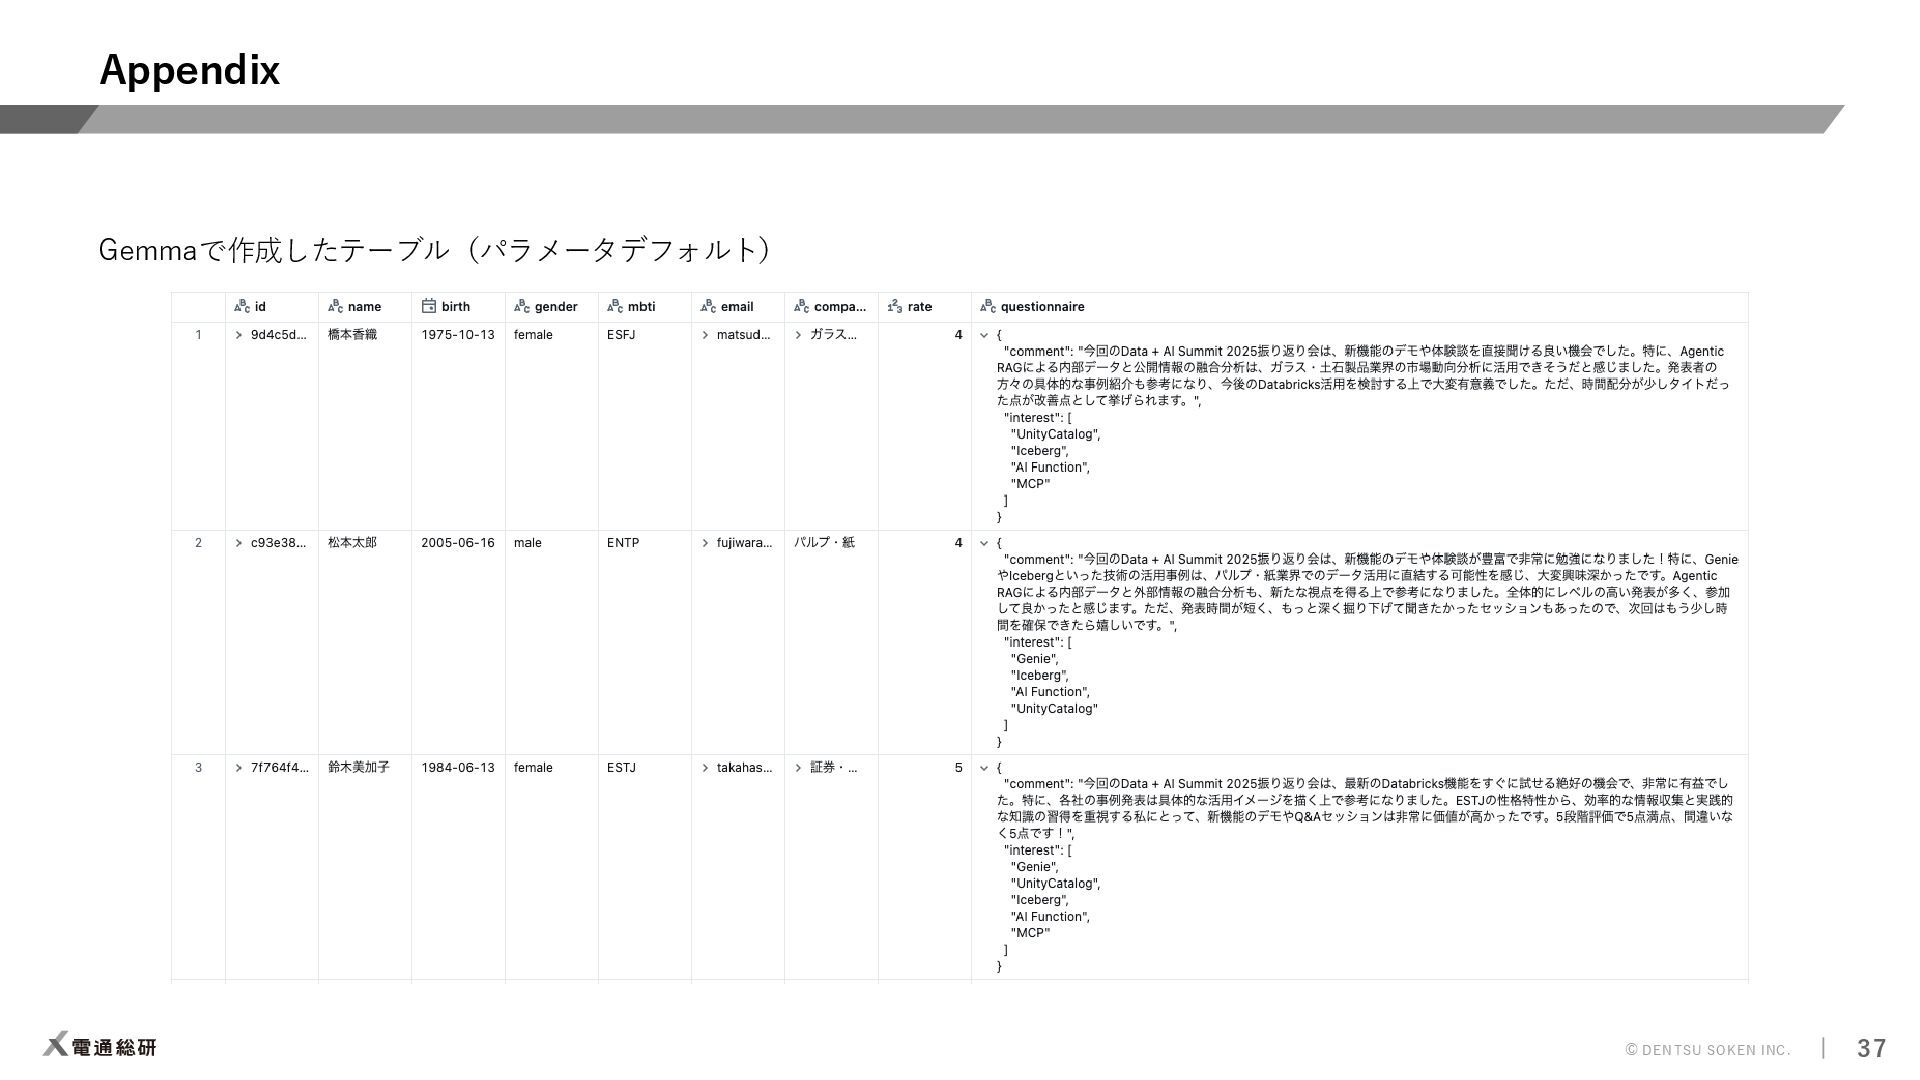Click the string type icon beside name header
The image size is (1920, 1080).
pos(335,307)
